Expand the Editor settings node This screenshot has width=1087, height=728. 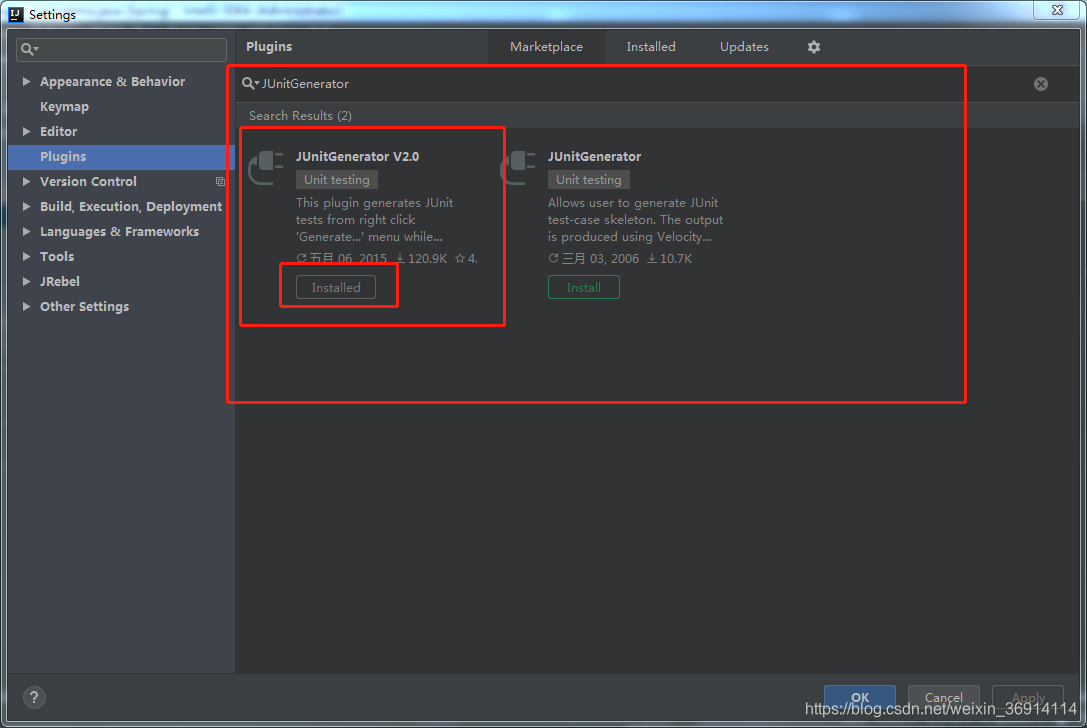[26, 132]
